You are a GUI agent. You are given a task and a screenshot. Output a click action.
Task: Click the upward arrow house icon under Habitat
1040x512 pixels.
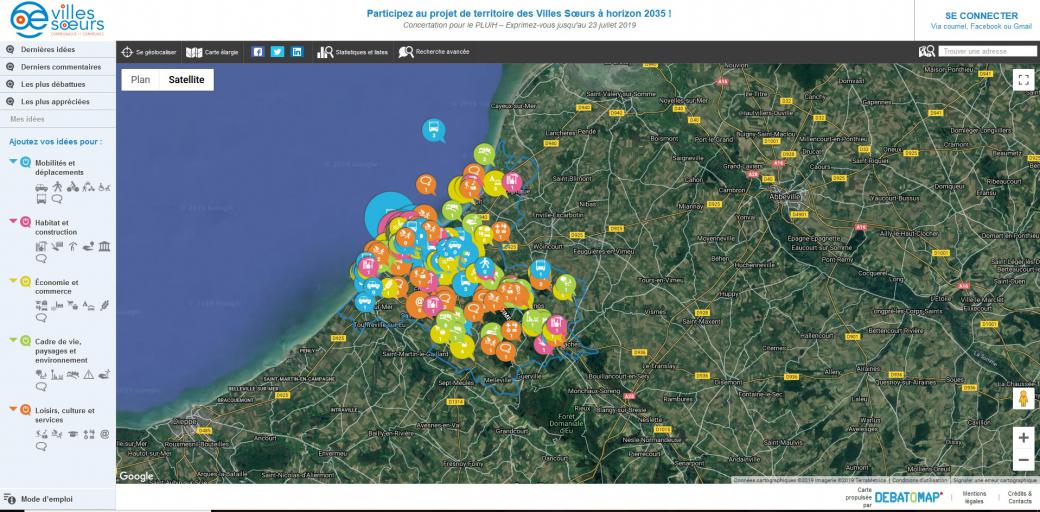pyautogui.click(x=73, y=247)
